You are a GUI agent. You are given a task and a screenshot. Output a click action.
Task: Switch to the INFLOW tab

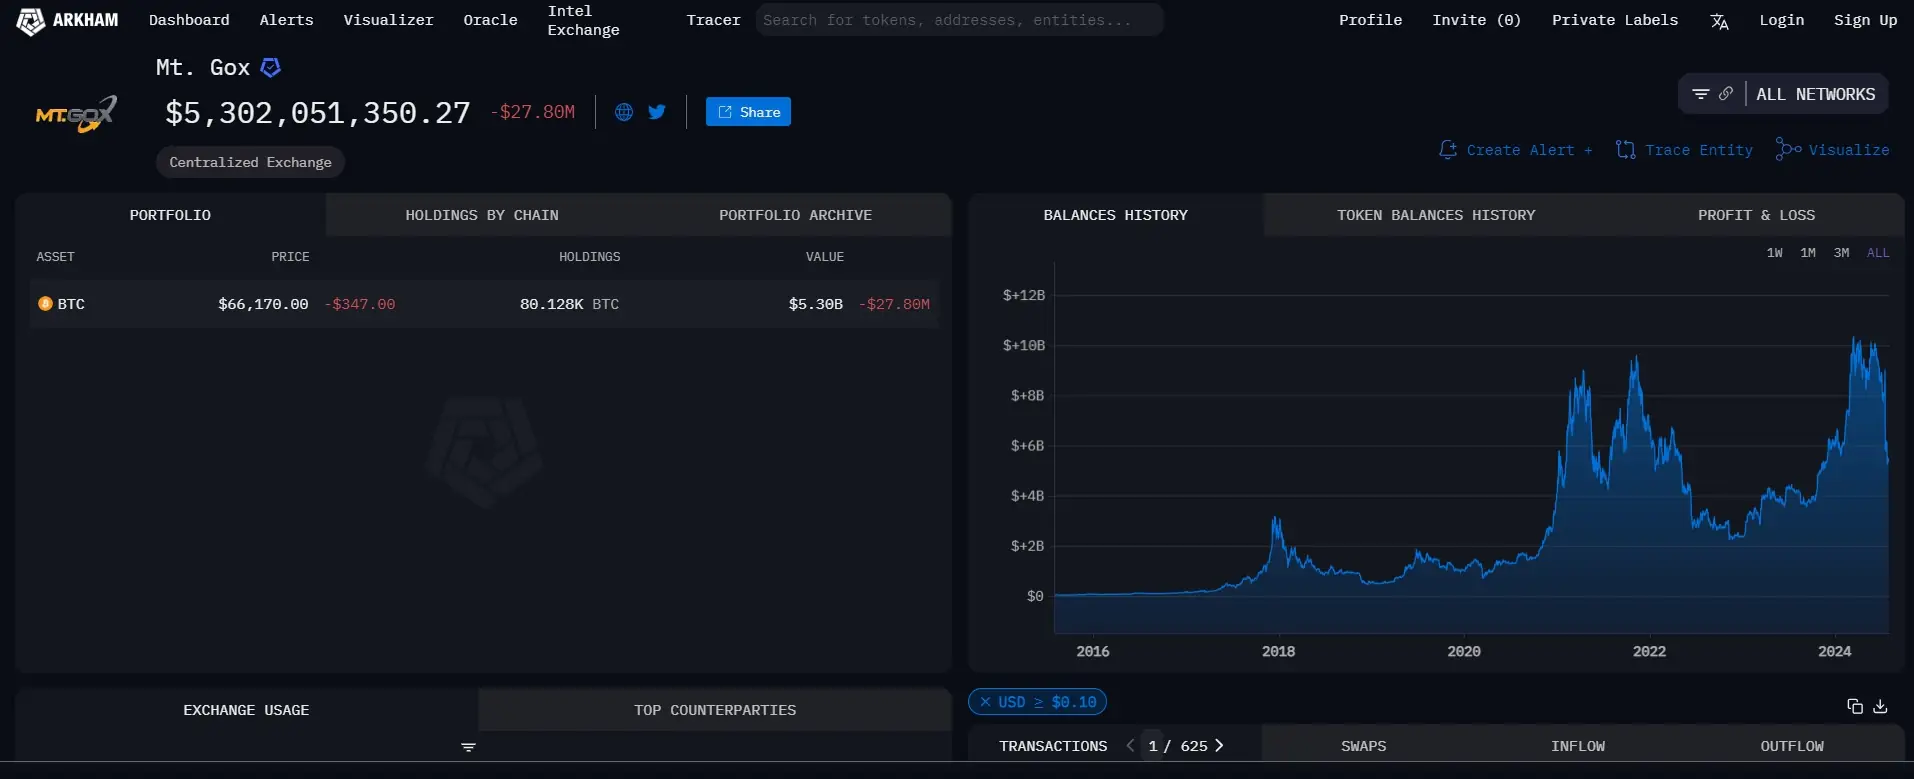click(x=1578, y=746)
